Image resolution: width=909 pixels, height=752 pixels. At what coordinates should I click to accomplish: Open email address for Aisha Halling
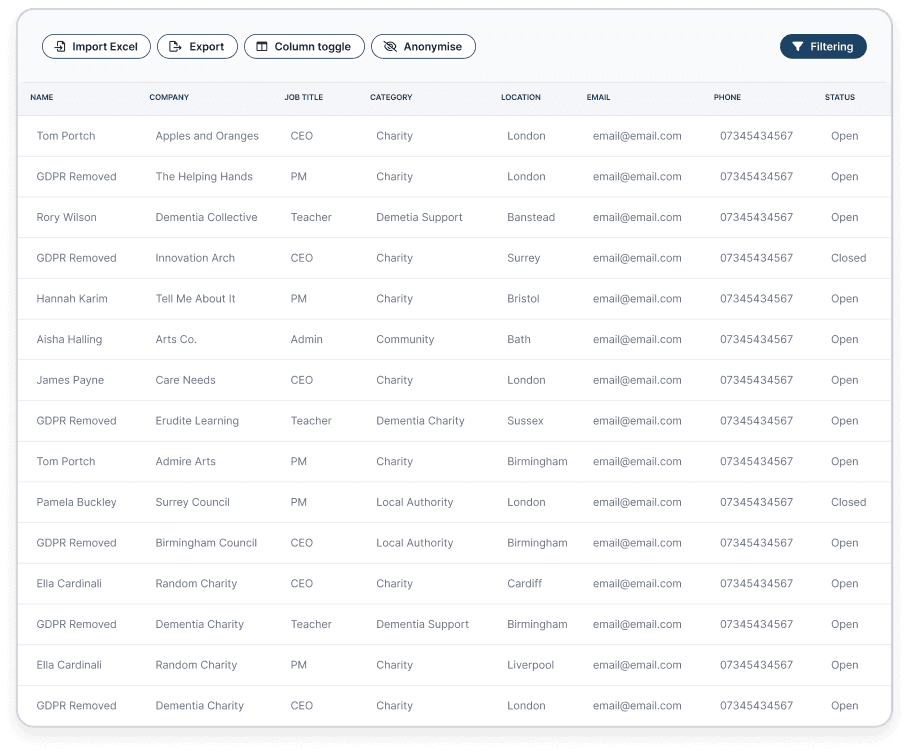(637, 339)
